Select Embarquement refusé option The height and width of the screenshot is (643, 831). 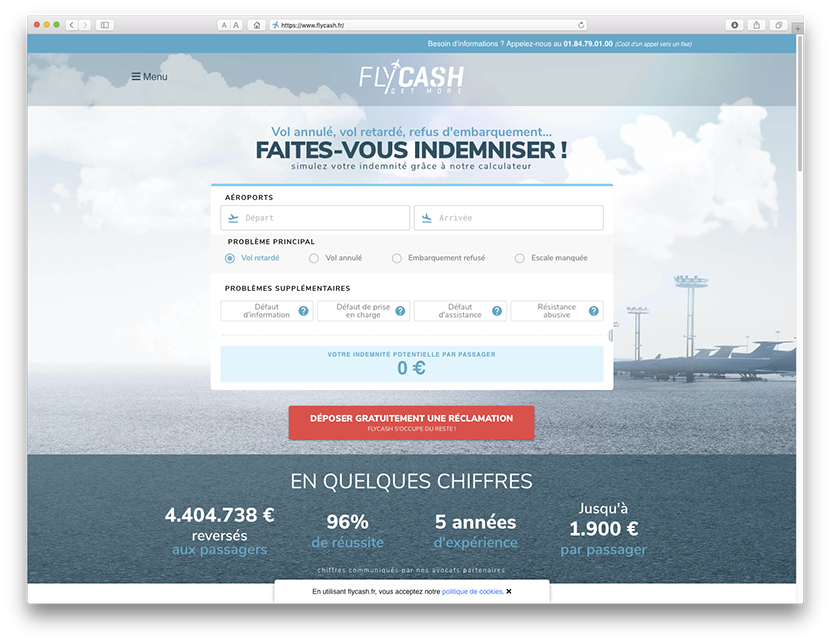click(x=397, y=258)
